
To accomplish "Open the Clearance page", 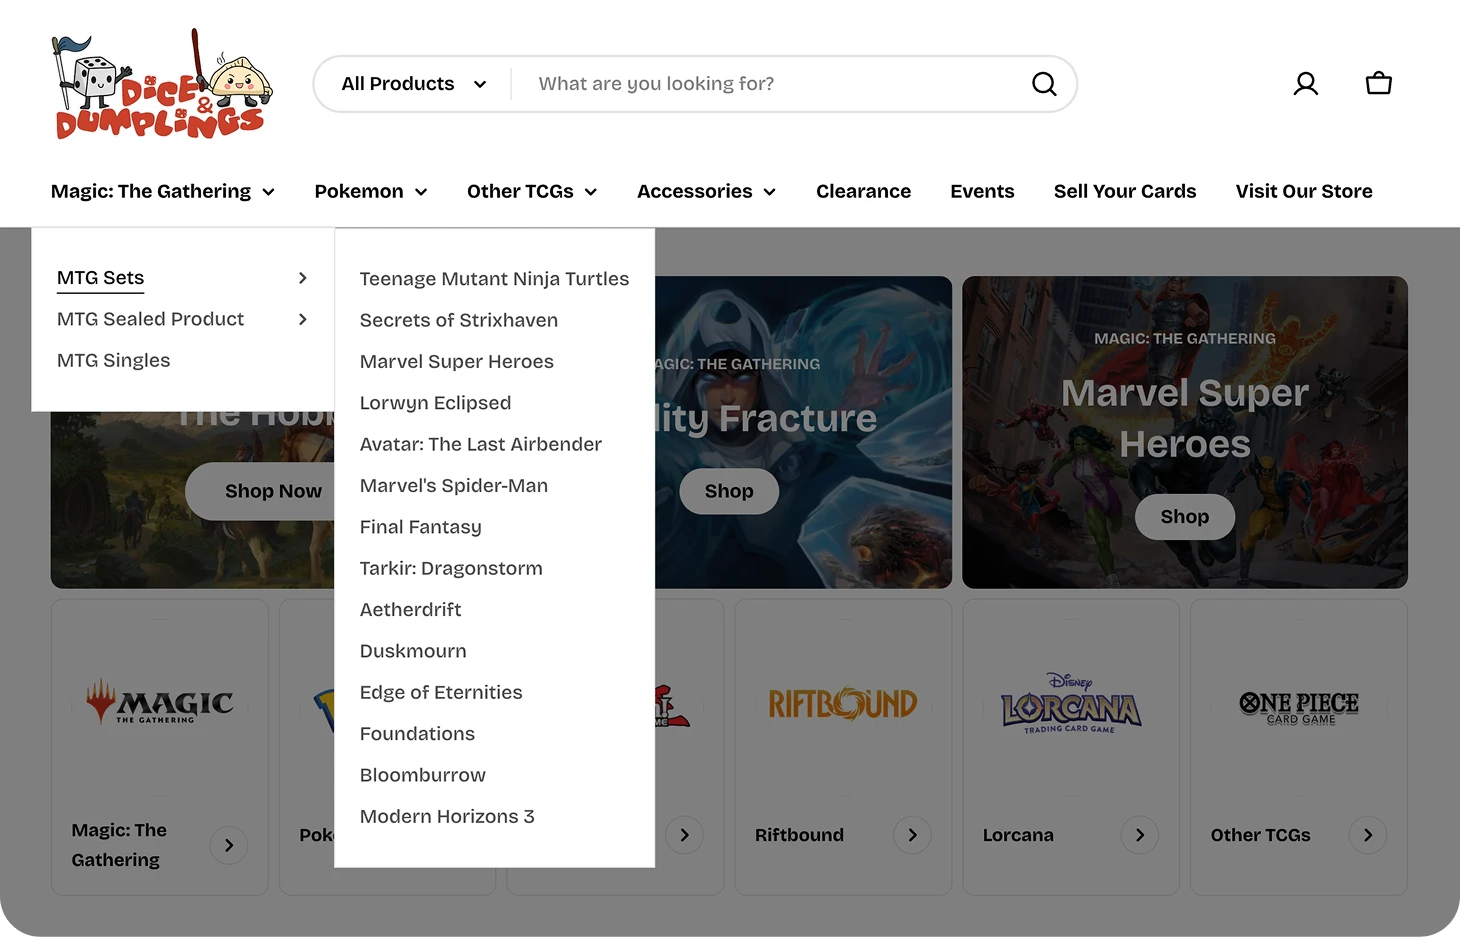I will coord(863,191).
